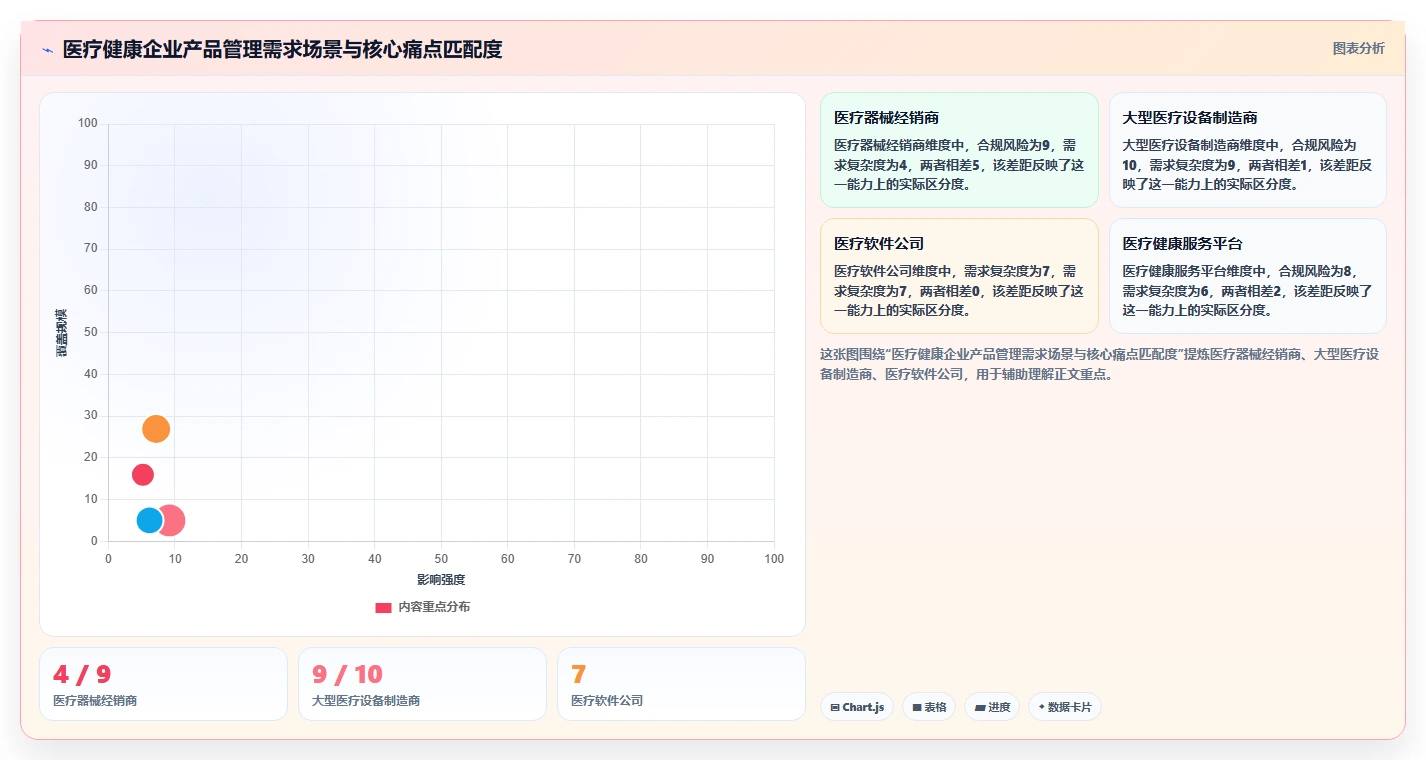Screen dimensions: 1426x760
Task: Click 大型医疗设备制造商 label under 9 / 10
Action: pos(366,701)
